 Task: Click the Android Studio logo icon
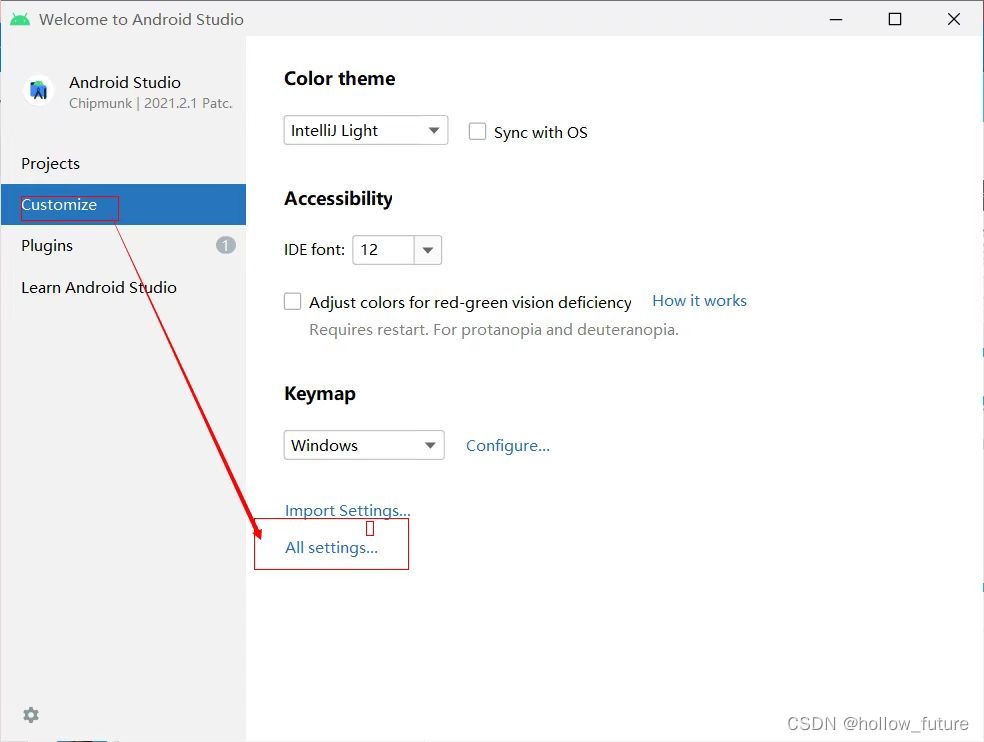(x=38, y=91)
